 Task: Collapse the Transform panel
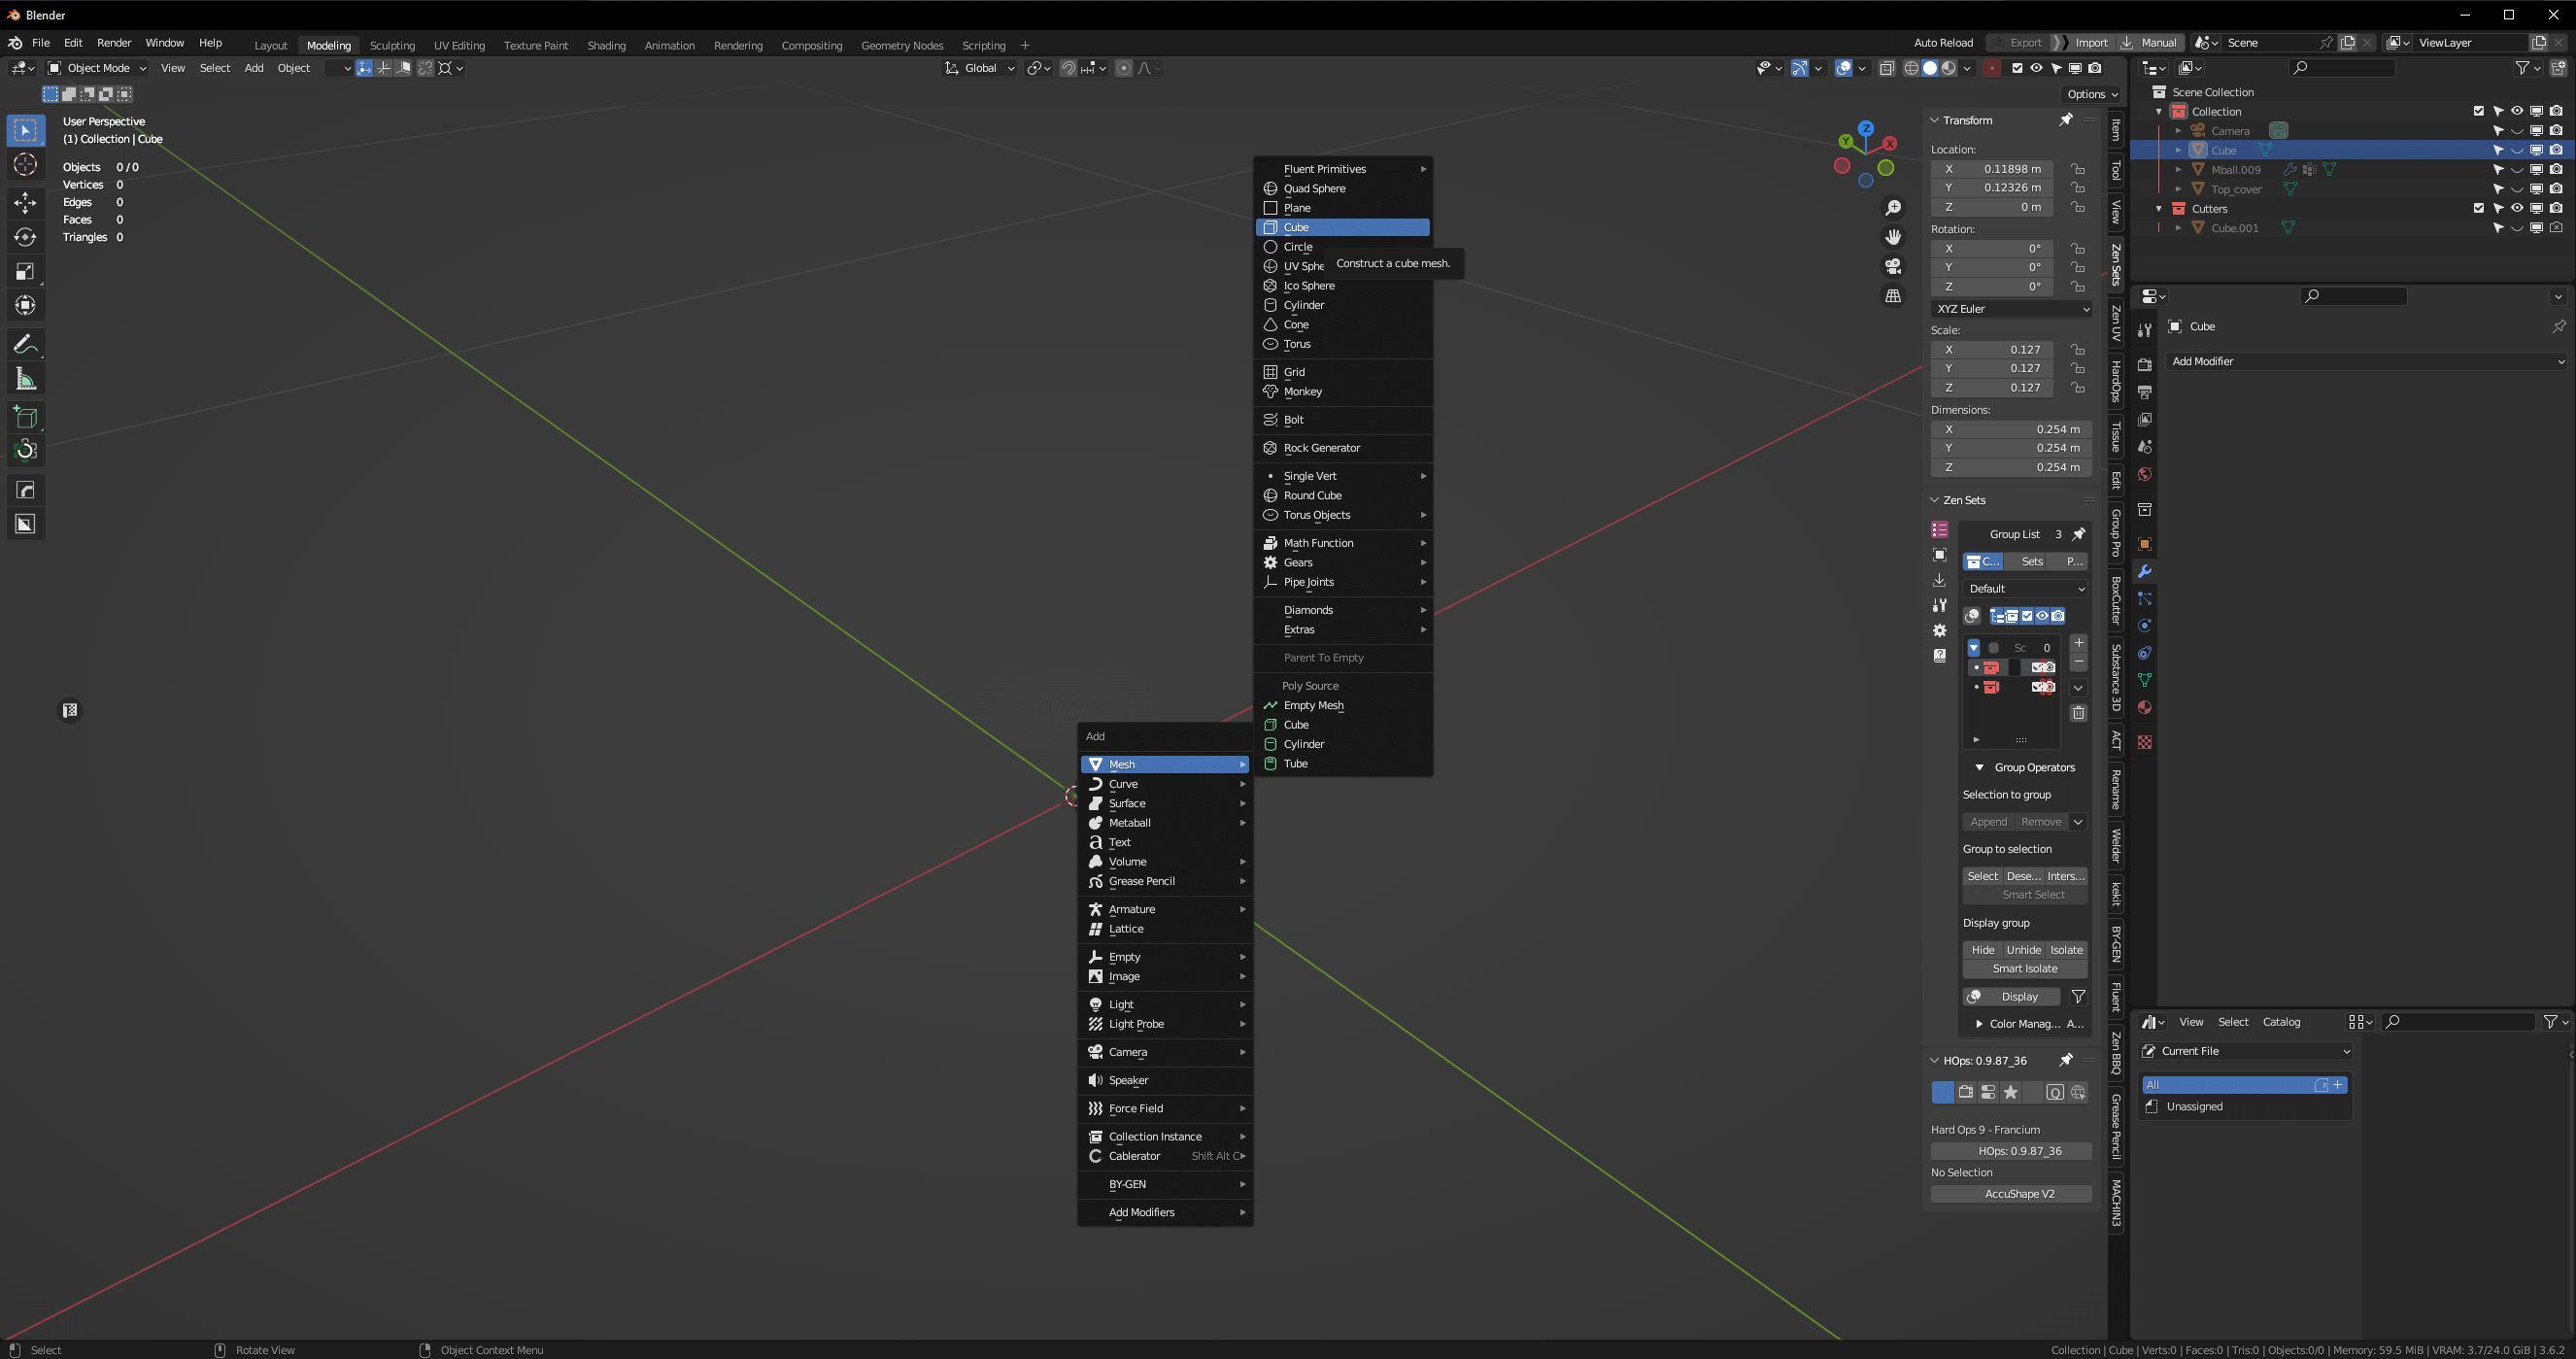[x=1935, y=120]
